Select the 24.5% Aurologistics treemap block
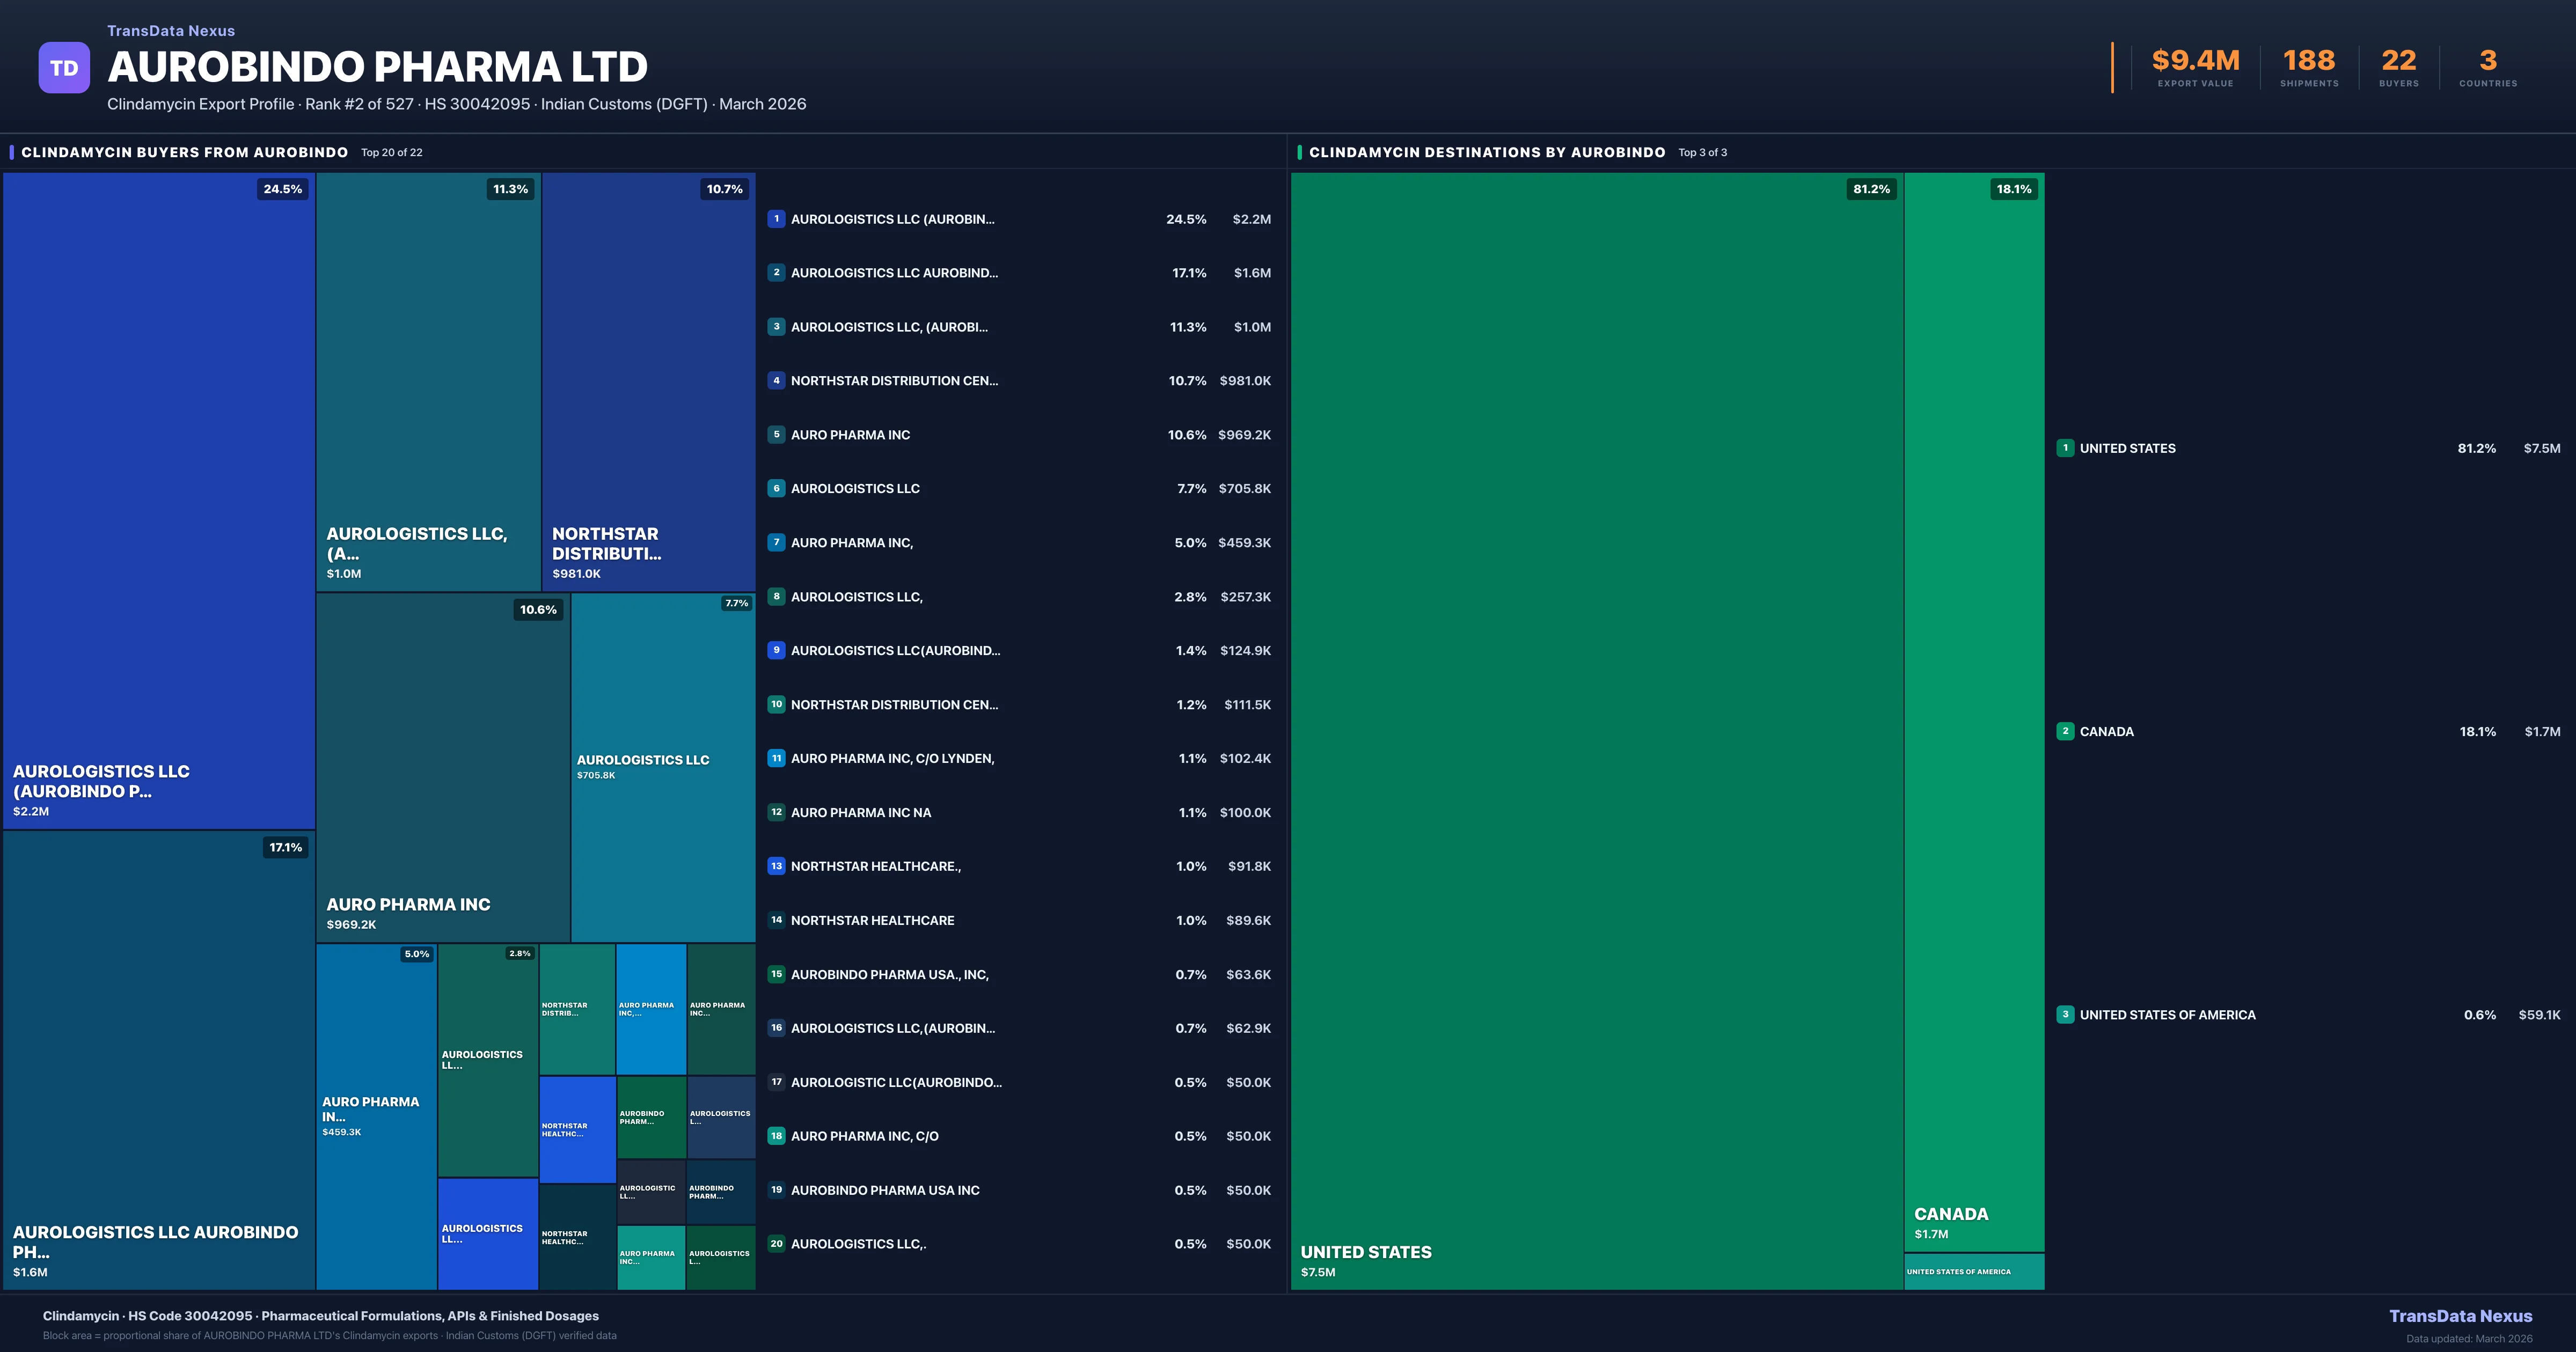Image resolution: width=2576 pixels, height=1352 pixels. 159,500
